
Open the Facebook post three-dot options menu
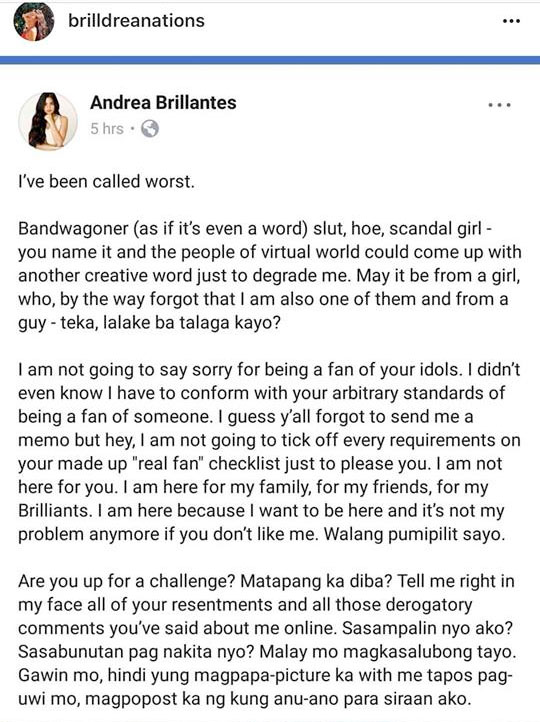click(x=499, y=105)
